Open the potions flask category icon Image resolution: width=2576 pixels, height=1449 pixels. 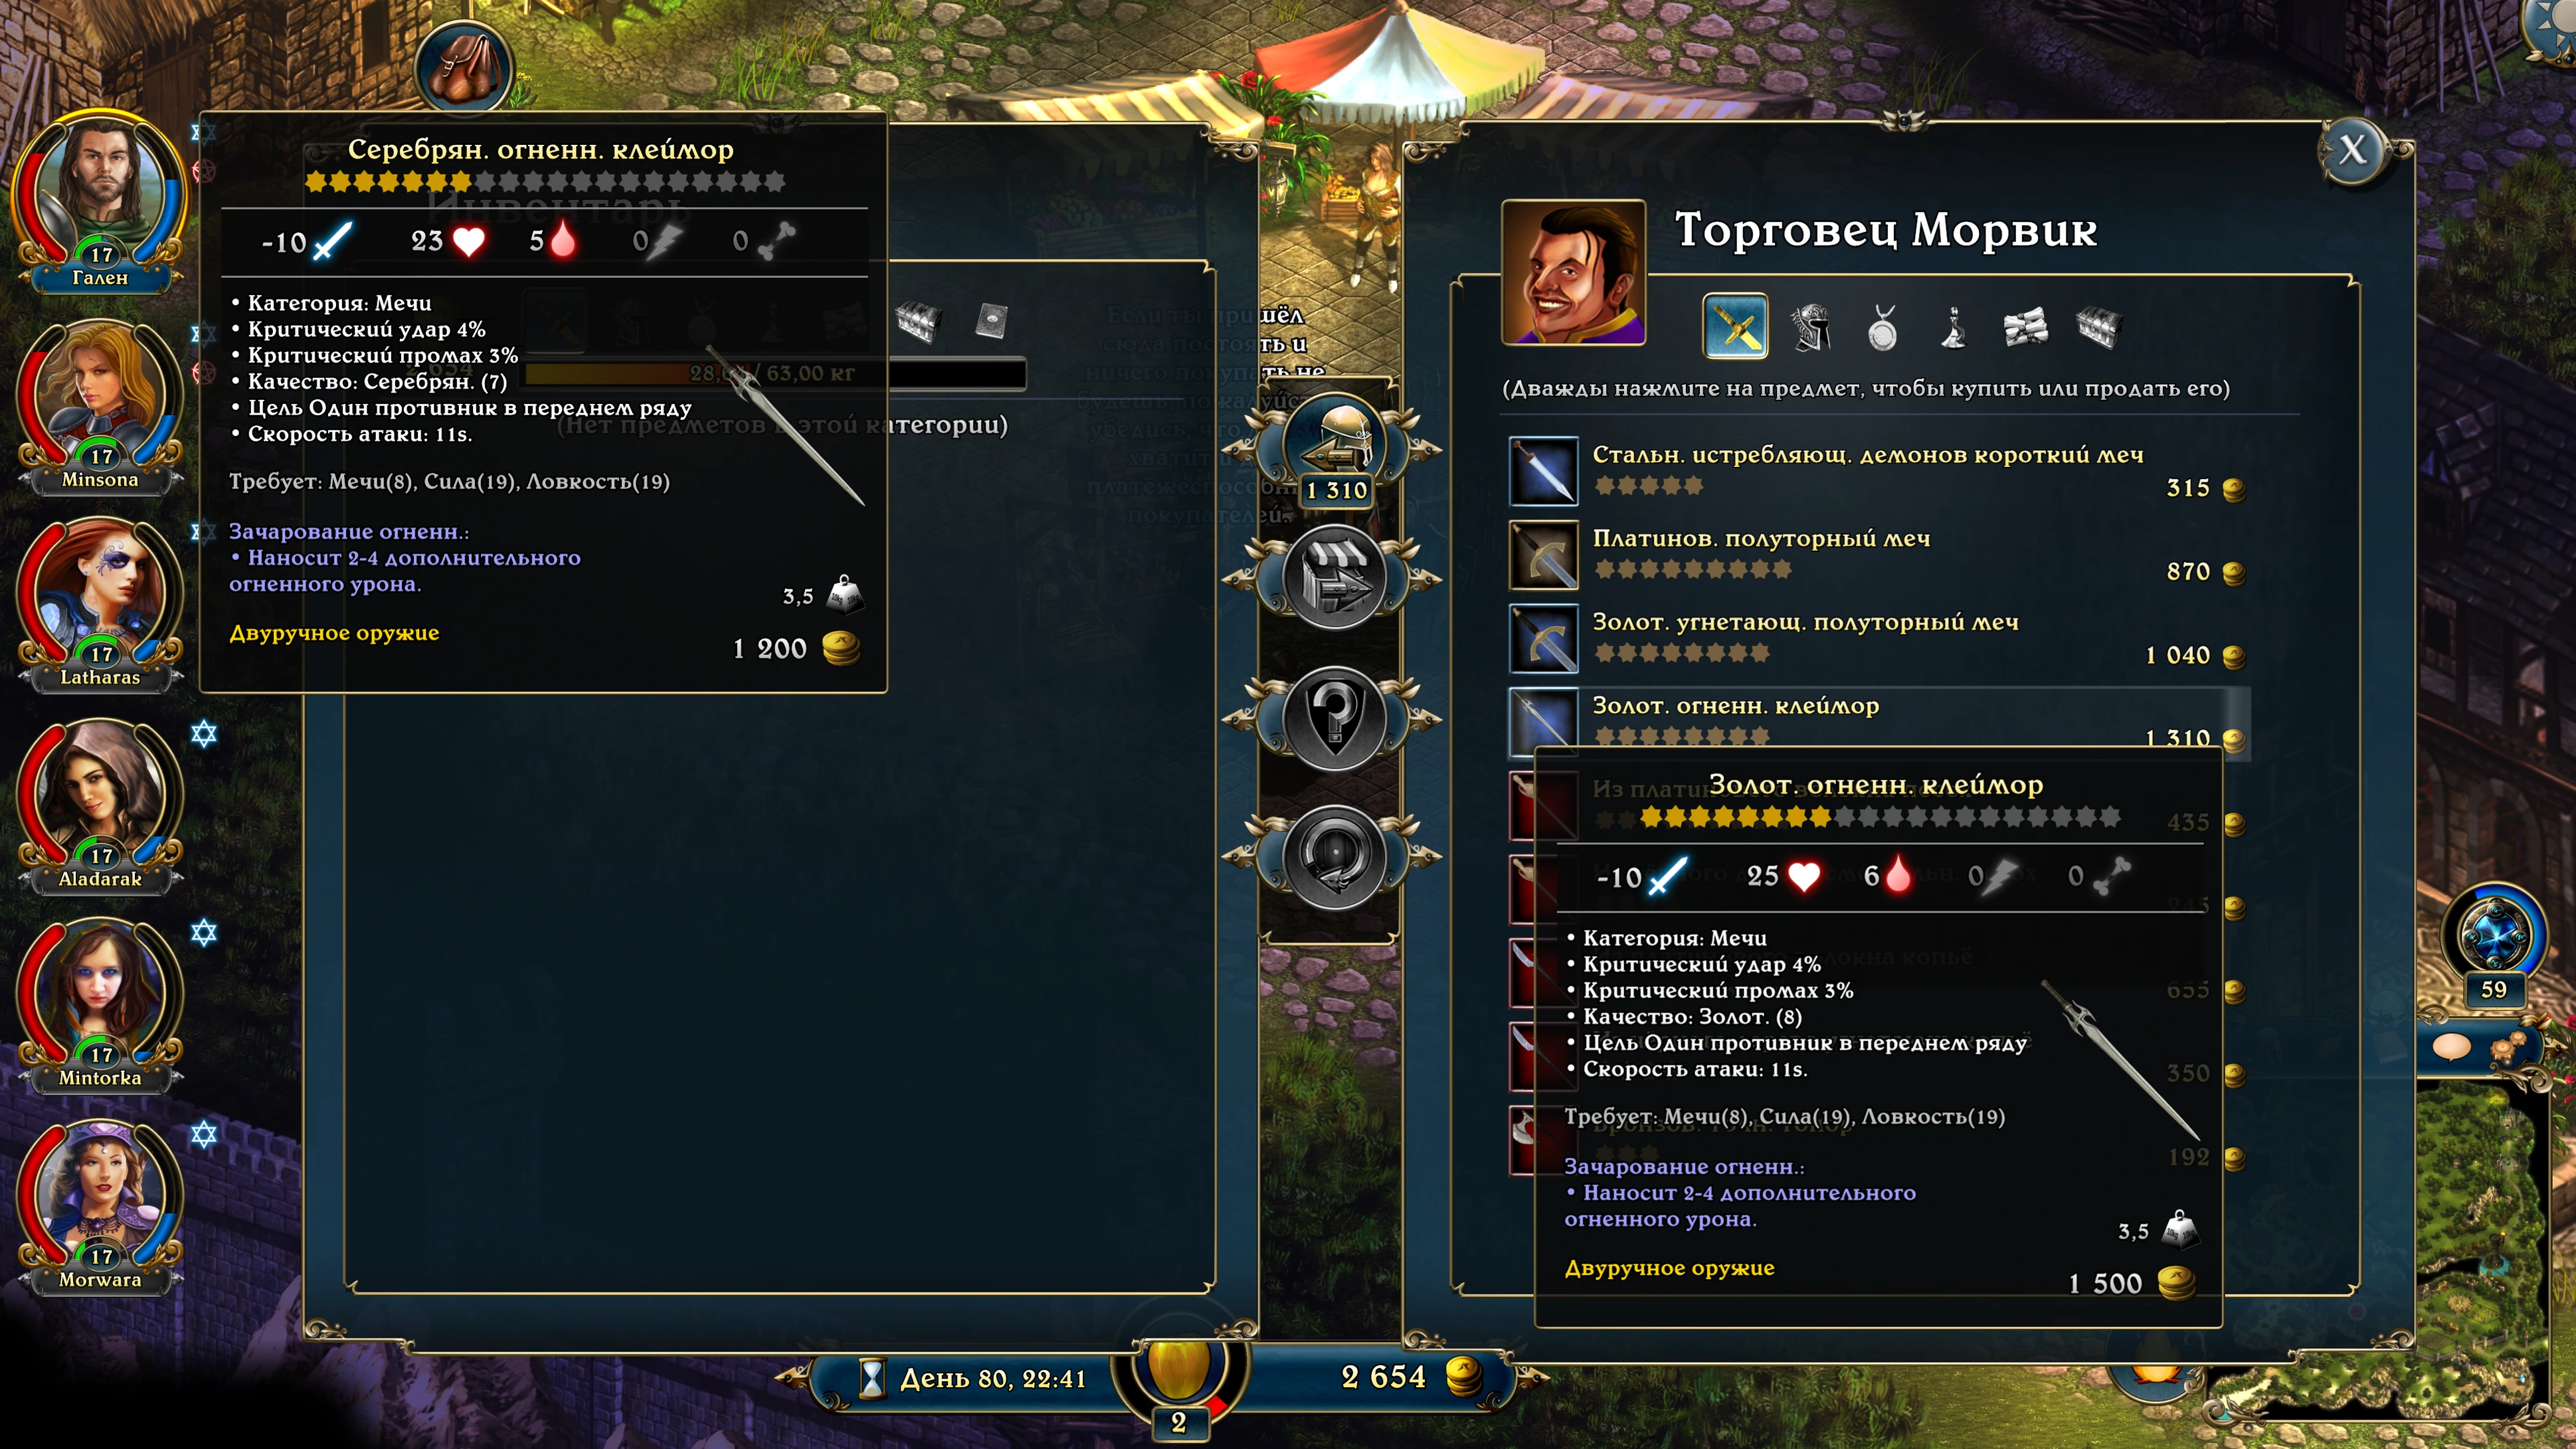coord(1953,327)
